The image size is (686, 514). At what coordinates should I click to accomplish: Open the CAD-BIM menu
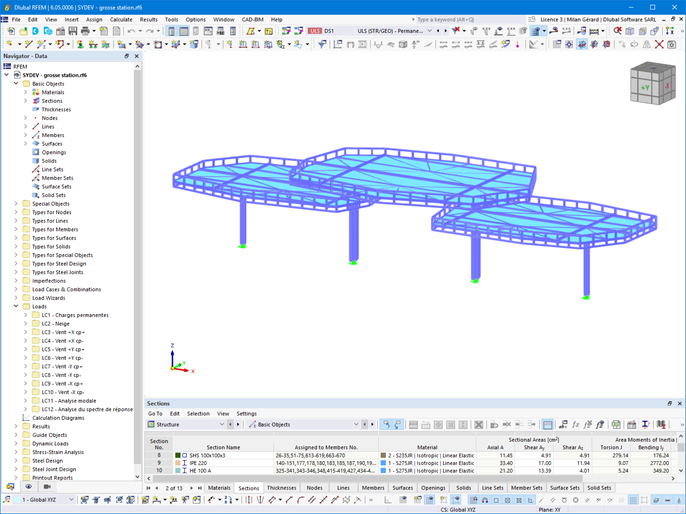point(252,20)
